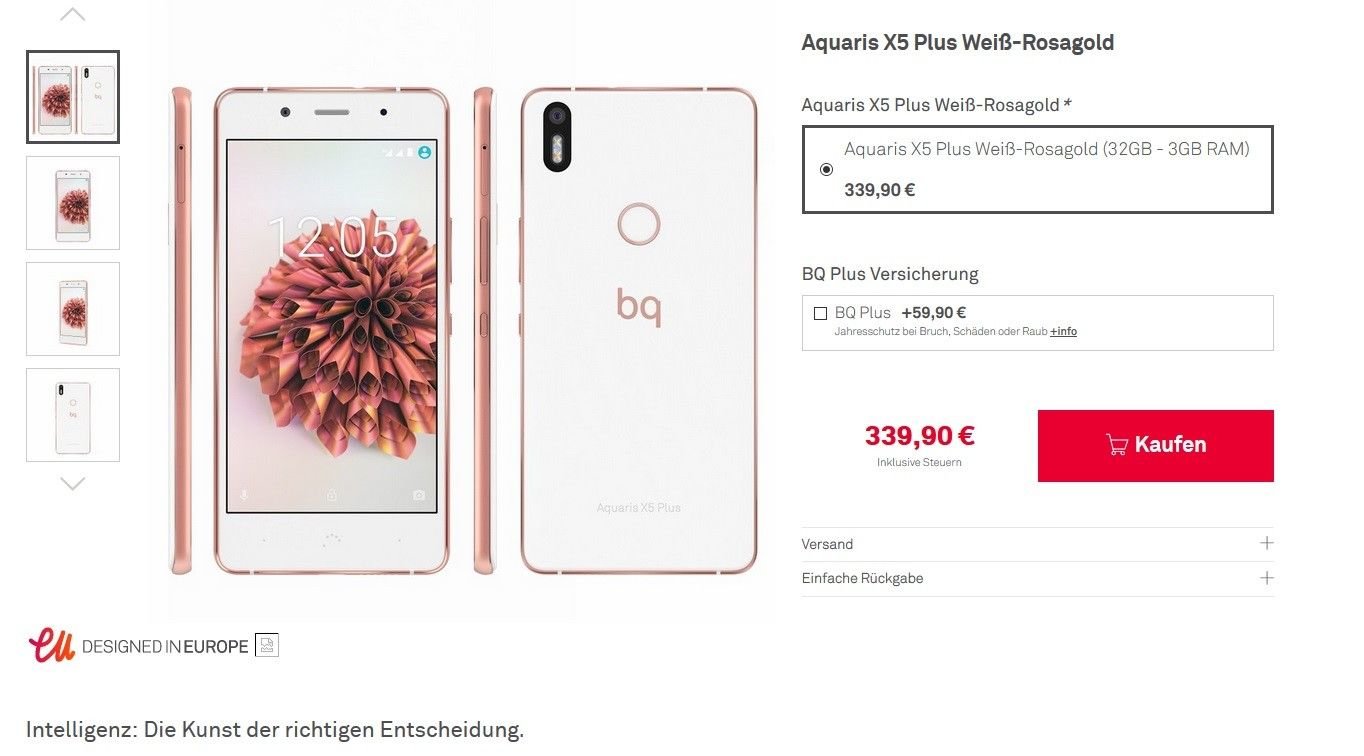
Task: Click the up chevron above thumbnails
Action: click(x=73, y=14)
